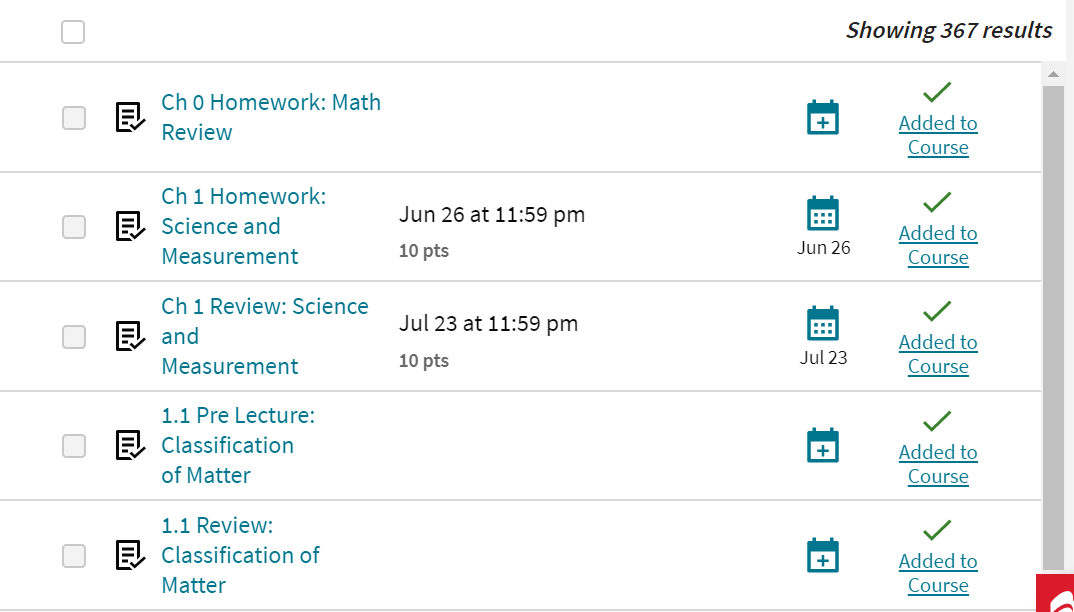
Task: Click the Jun 26 calendar icon
Action: (822, 213)
